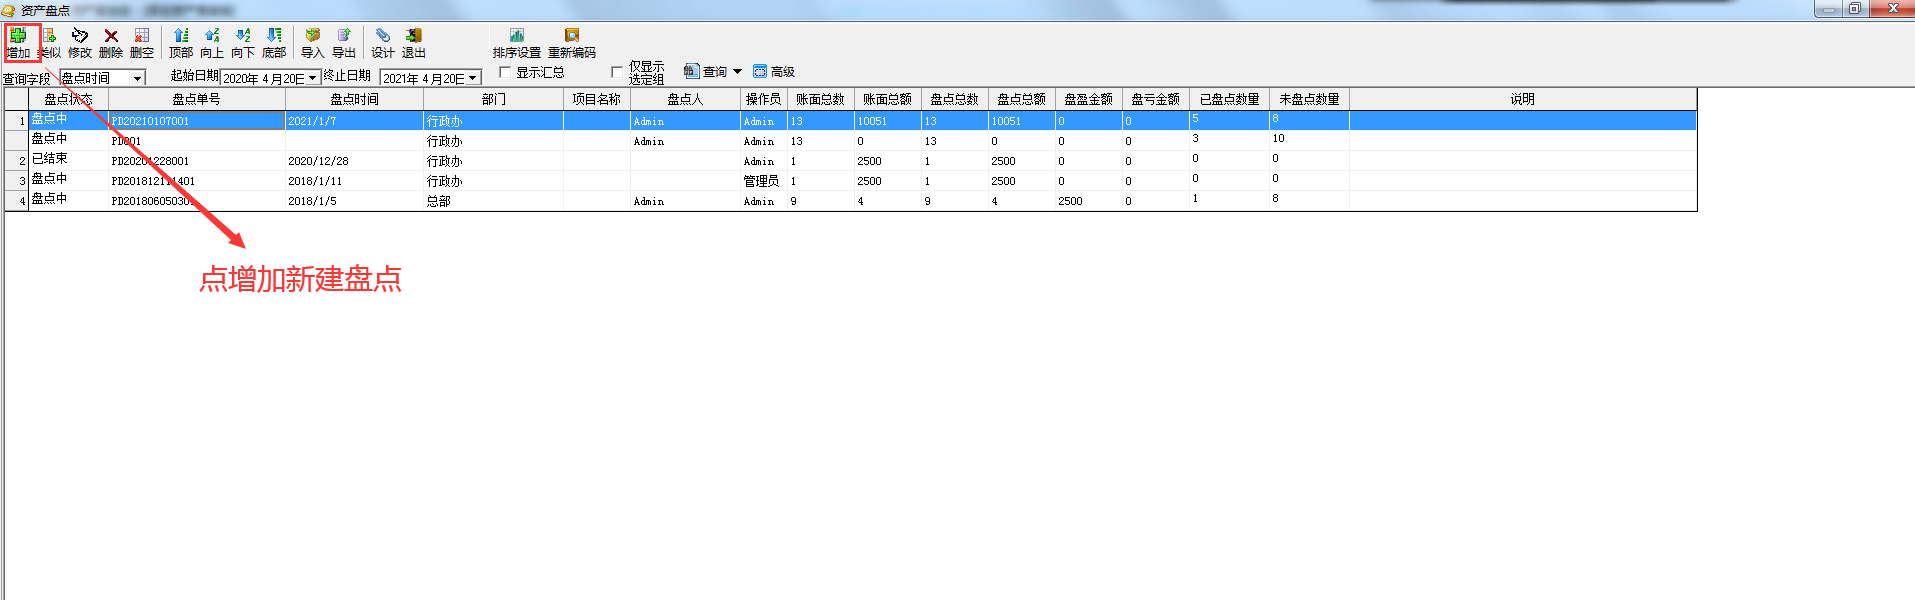Click the 导入 (Import) toolbar icon
The height and width of the screenshot is (600, 1915).
313,37
